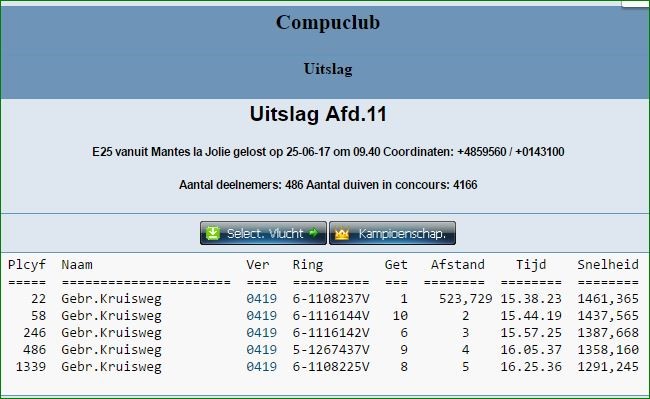This screenshot has width=650, height=399.
Task: Click the Uitslag subtitle in the header
Action: point(327,69)
